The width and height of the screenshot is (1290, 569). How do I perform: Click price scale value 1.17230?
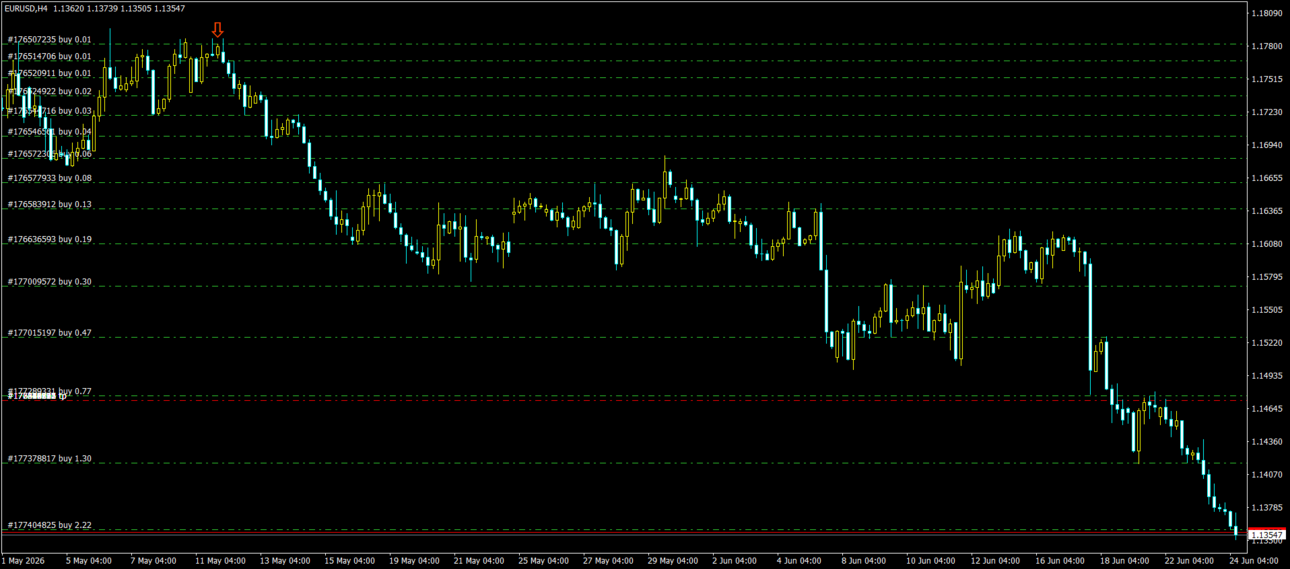[x=1267, y=112]
